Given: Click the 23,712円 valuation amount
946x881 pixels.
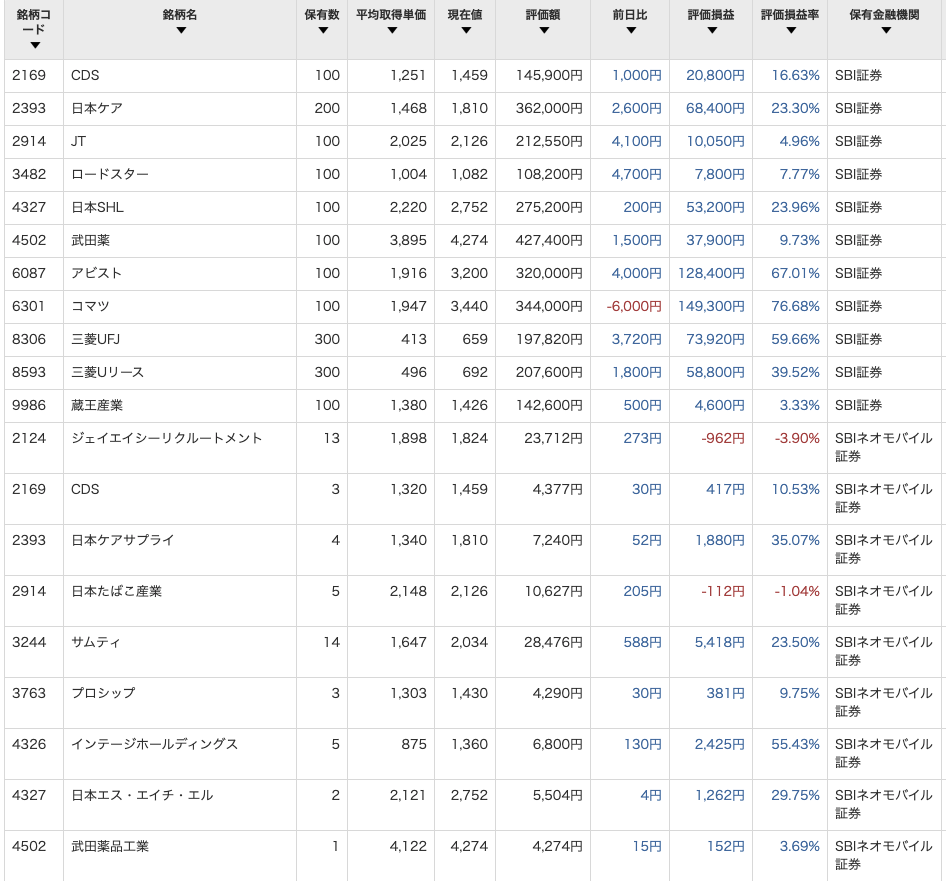Looking at the screenshot, I should point(553,438).
